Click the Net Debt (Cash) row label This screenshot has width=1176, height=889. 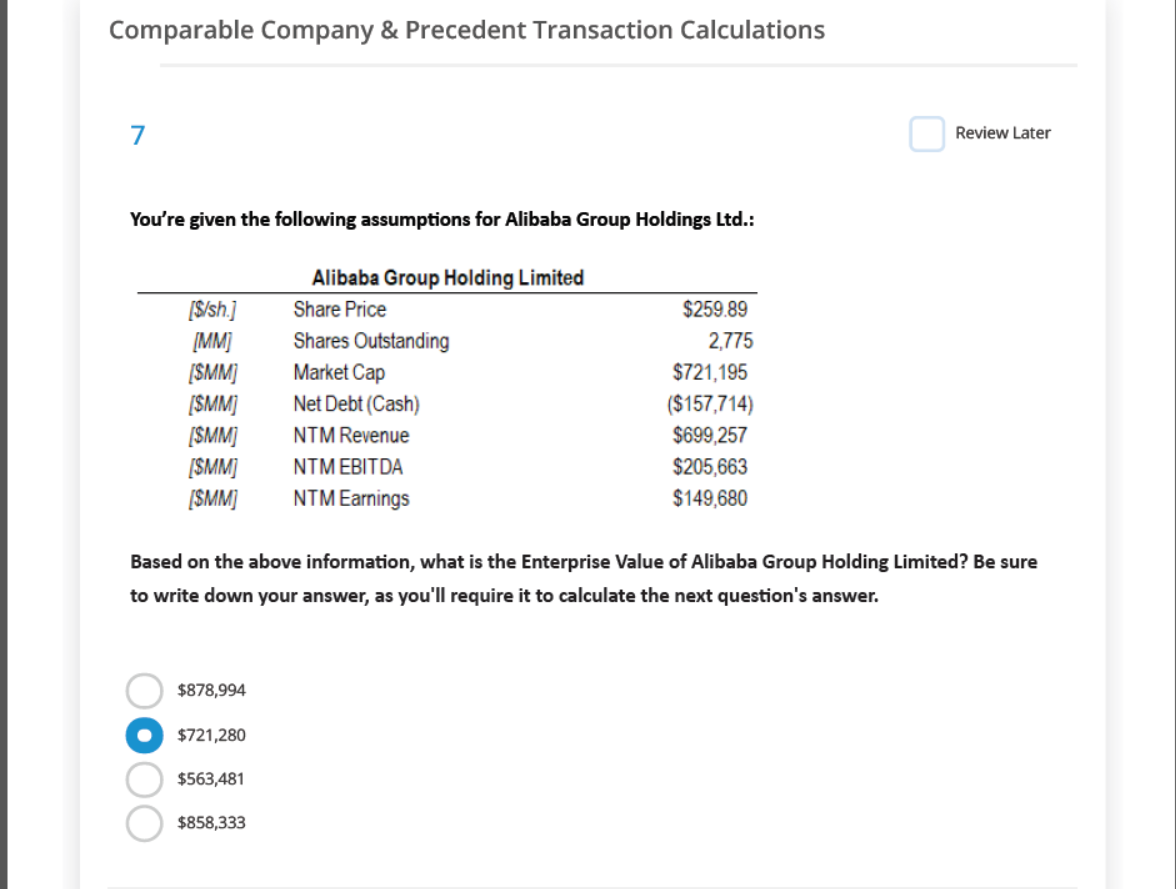tap(356, 404)
